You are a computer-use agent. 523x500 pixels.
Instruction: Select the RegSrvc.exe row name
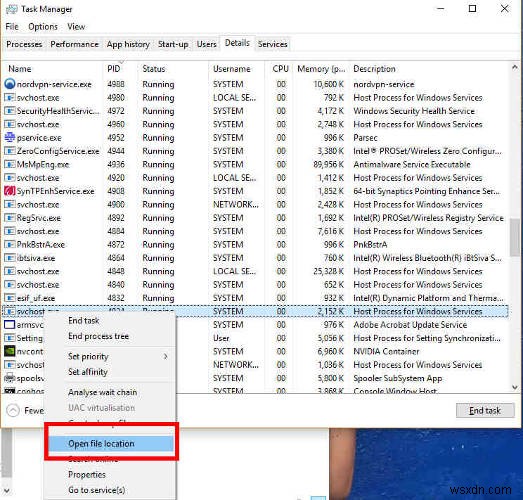[39, 217]
